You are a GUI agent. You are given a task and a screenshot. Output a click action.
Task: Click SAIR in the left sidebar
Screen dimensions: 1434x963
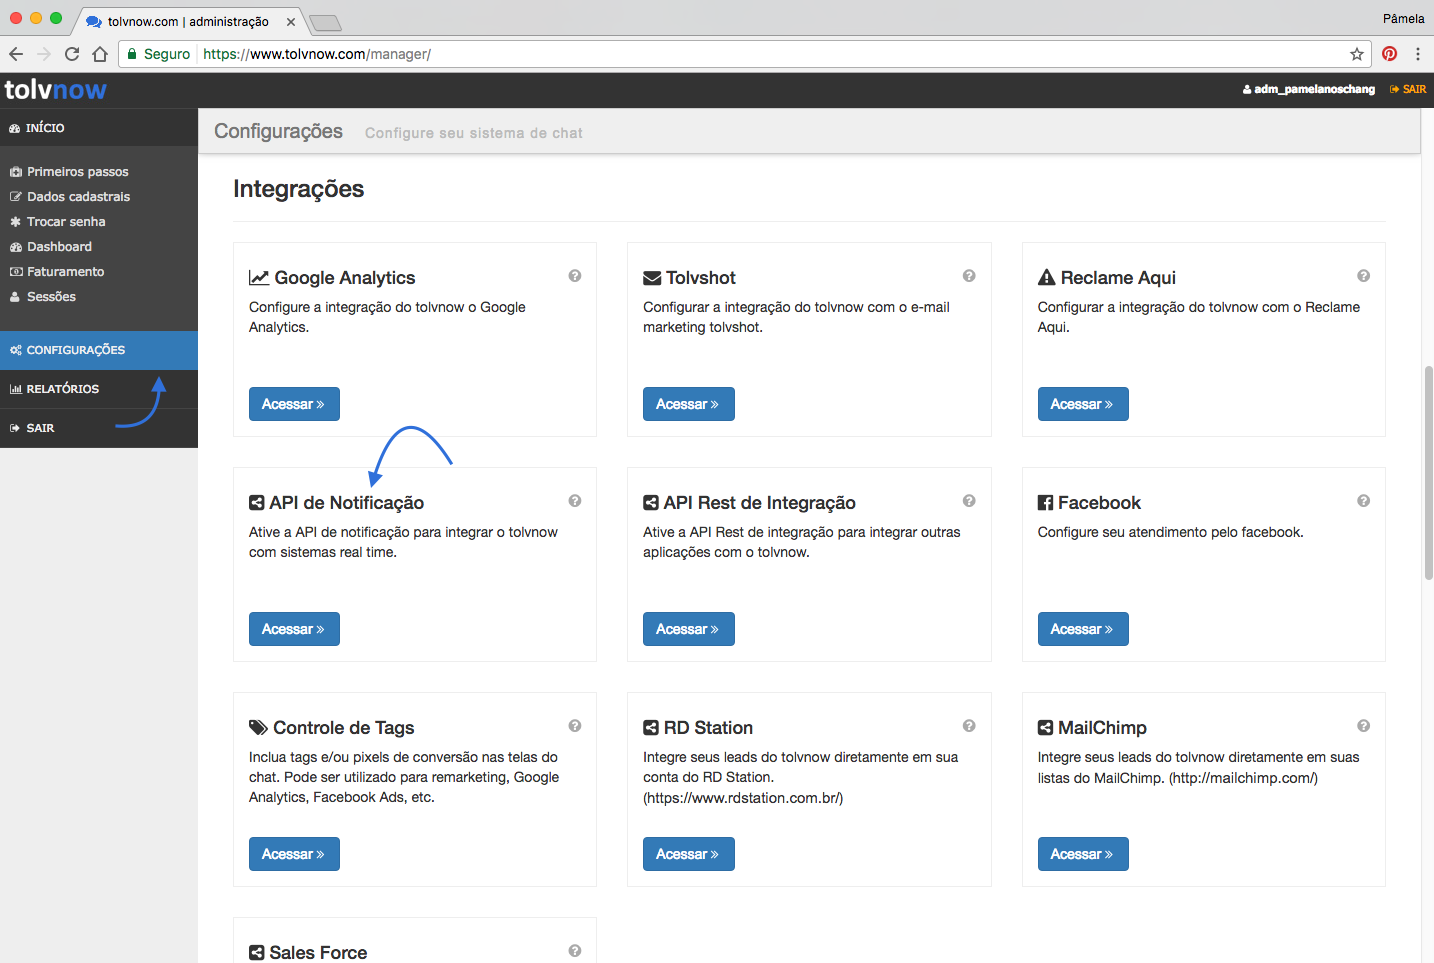(x=99, y=428)
